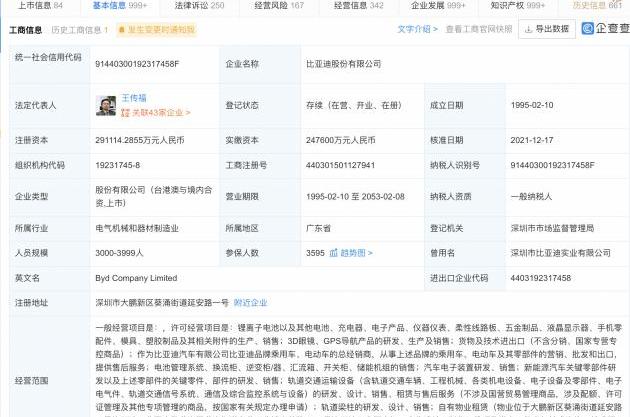The width and height of the screenshot is (630, 417).
Task: Click staff size 3000-3999人
Action: 119,253
